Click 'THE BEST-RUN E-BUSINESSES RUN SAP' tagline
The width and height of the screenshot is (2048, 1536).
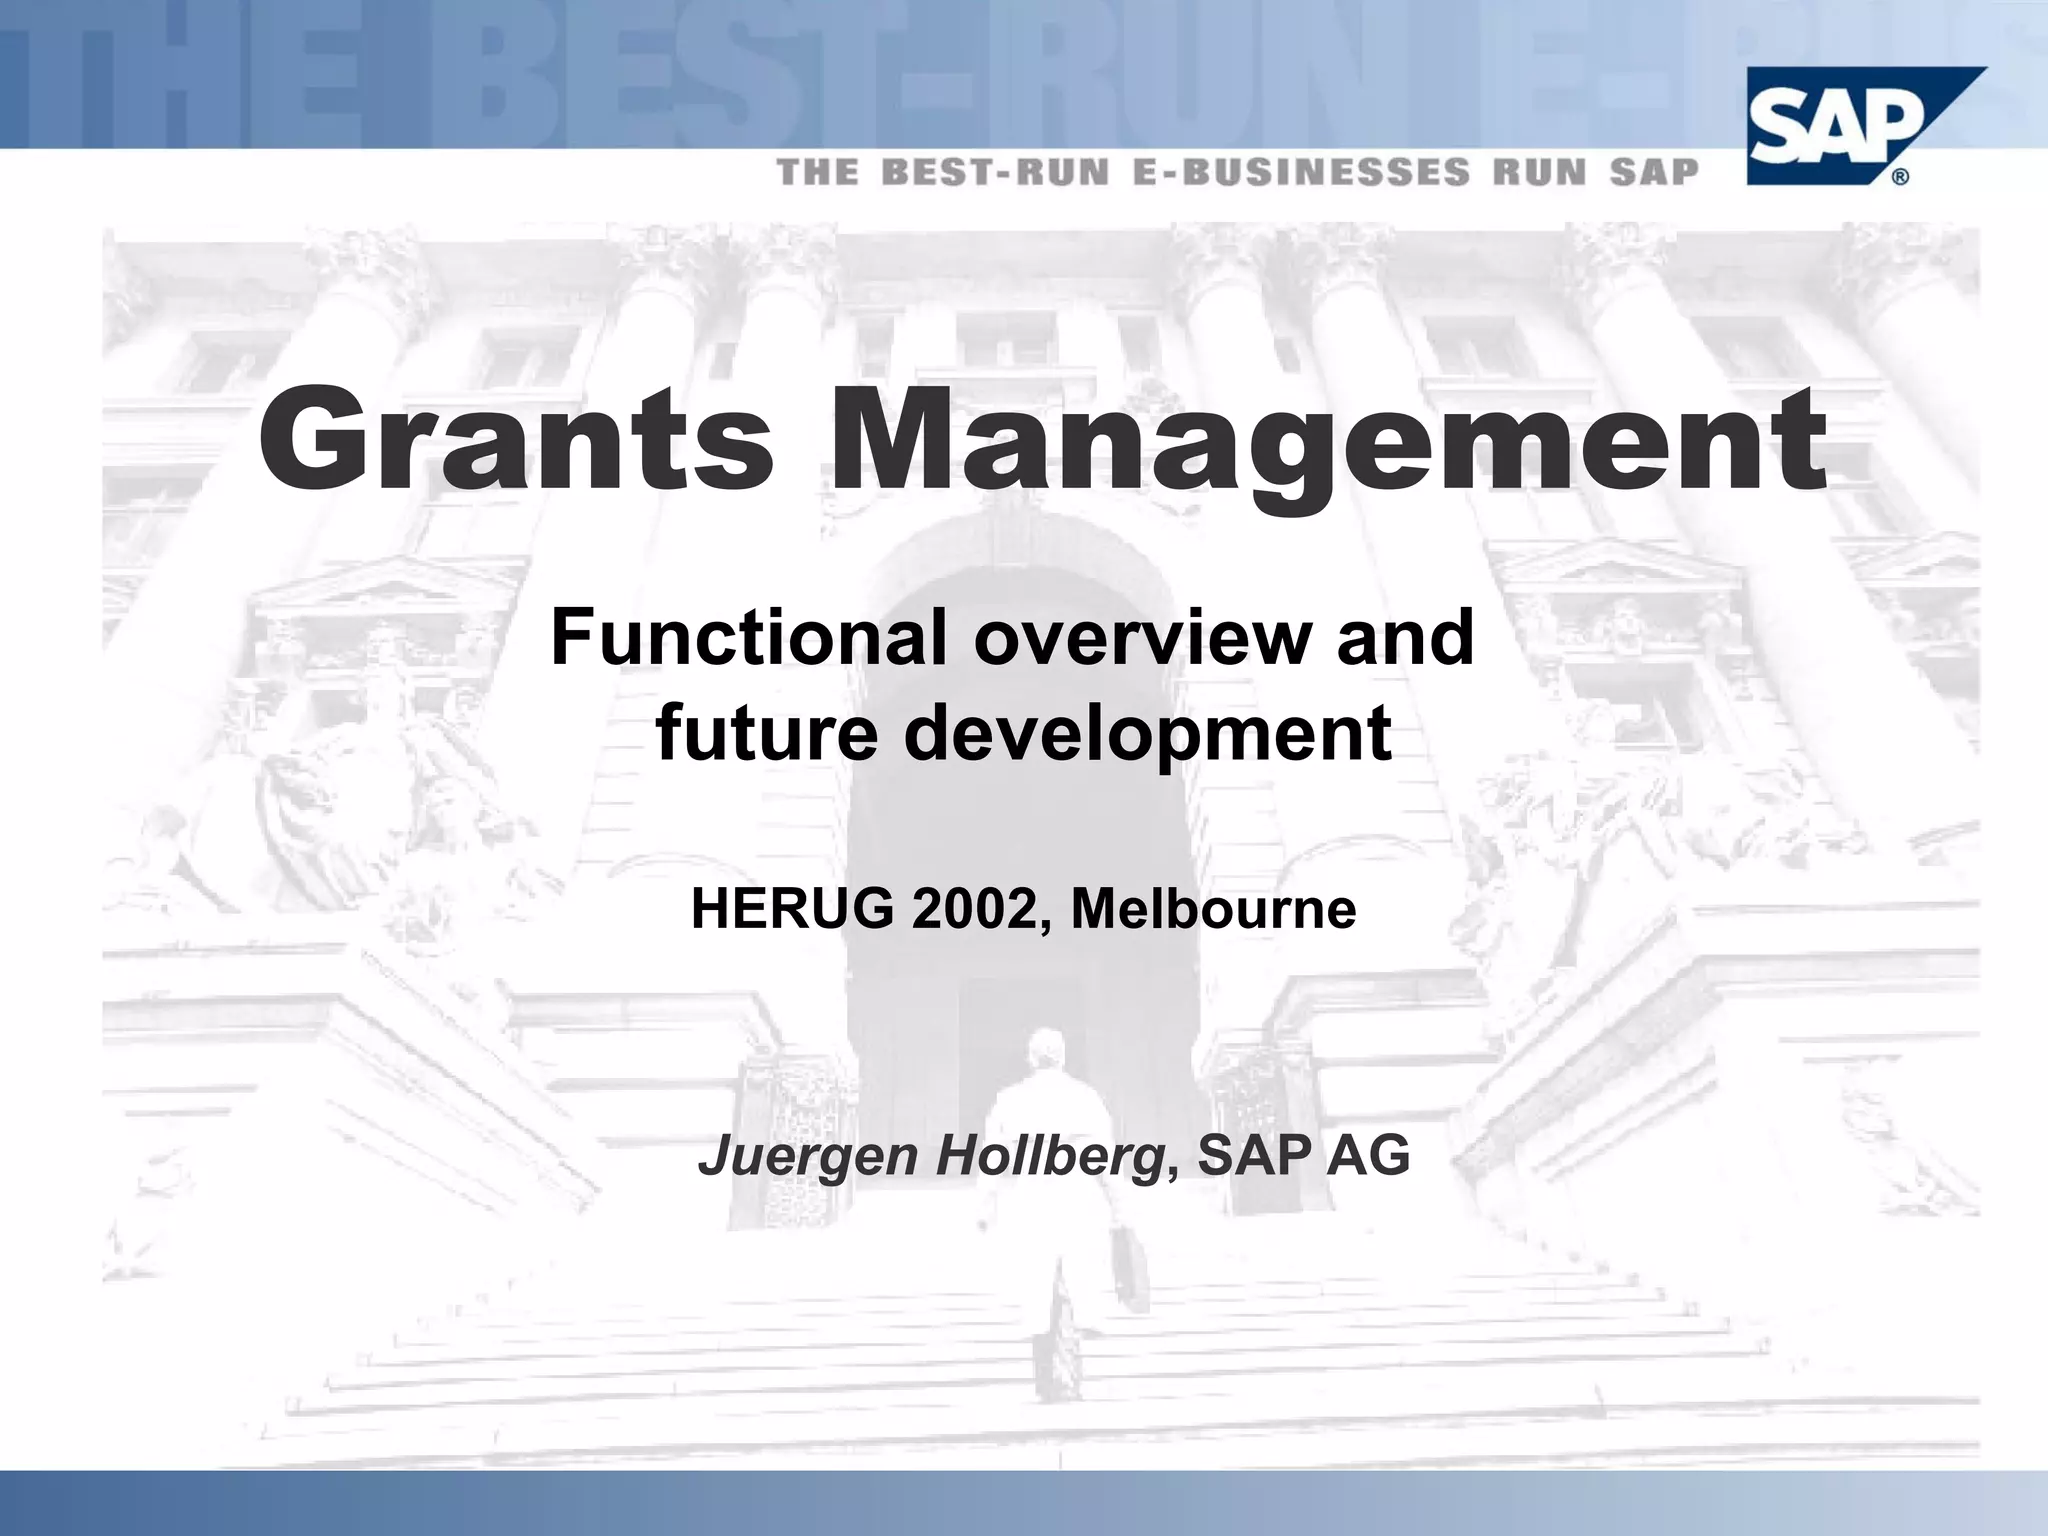point(1238,172)
